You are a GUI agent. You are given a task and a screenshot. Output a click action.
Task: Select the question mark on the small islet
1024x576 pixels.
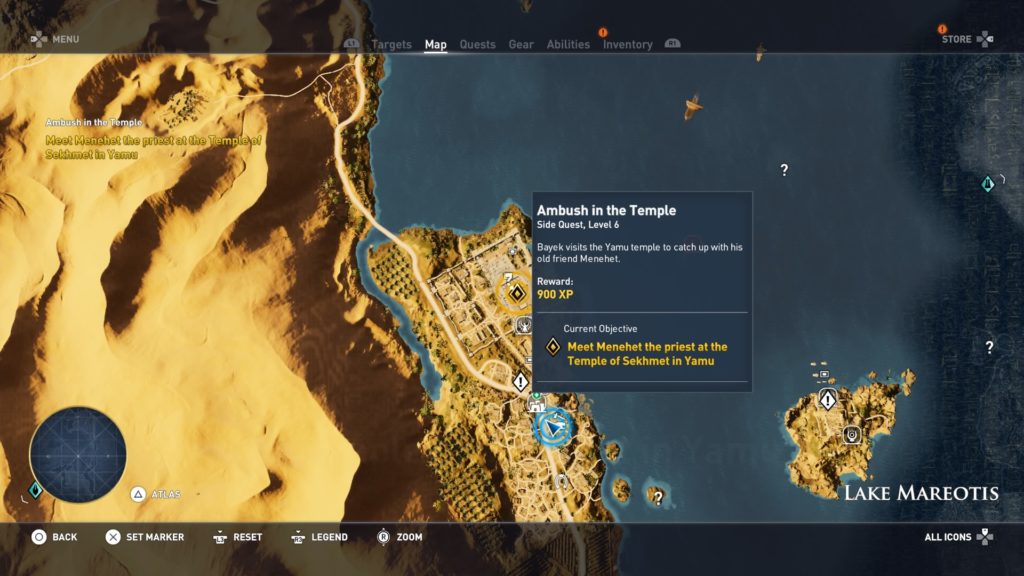coord(658,498)
